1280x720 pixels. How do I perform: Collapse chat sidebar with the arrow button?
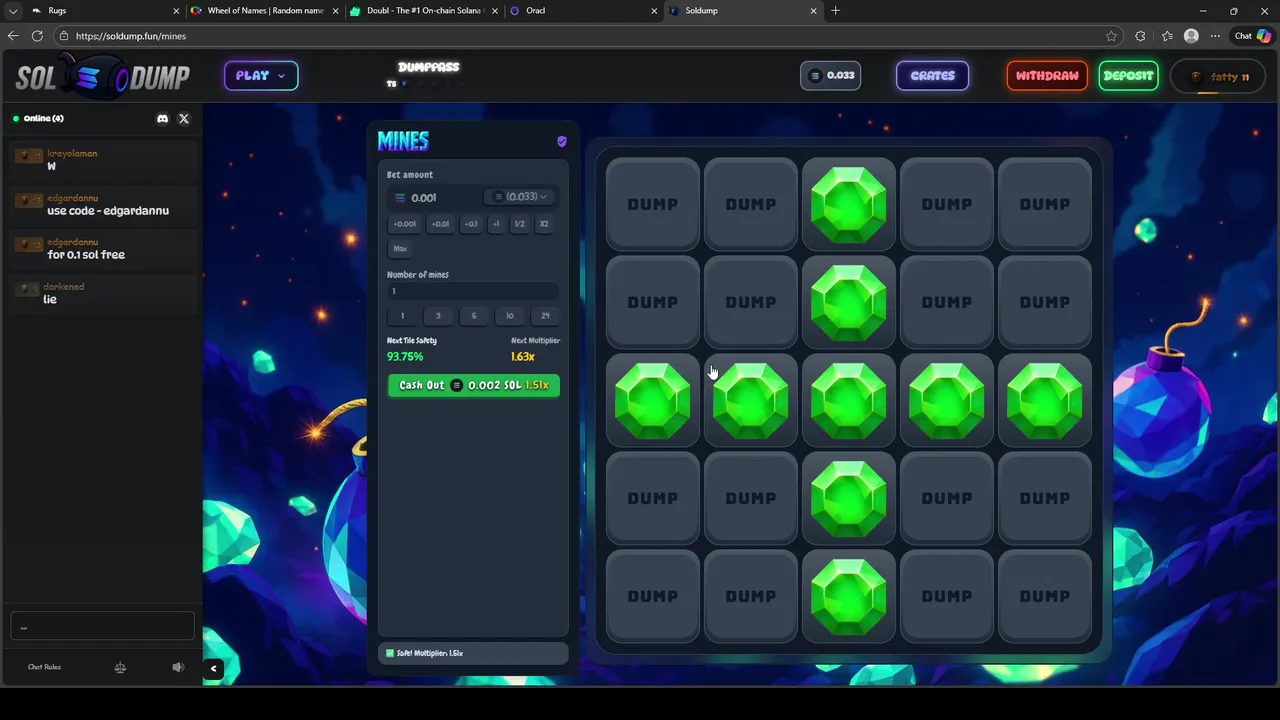213,668
